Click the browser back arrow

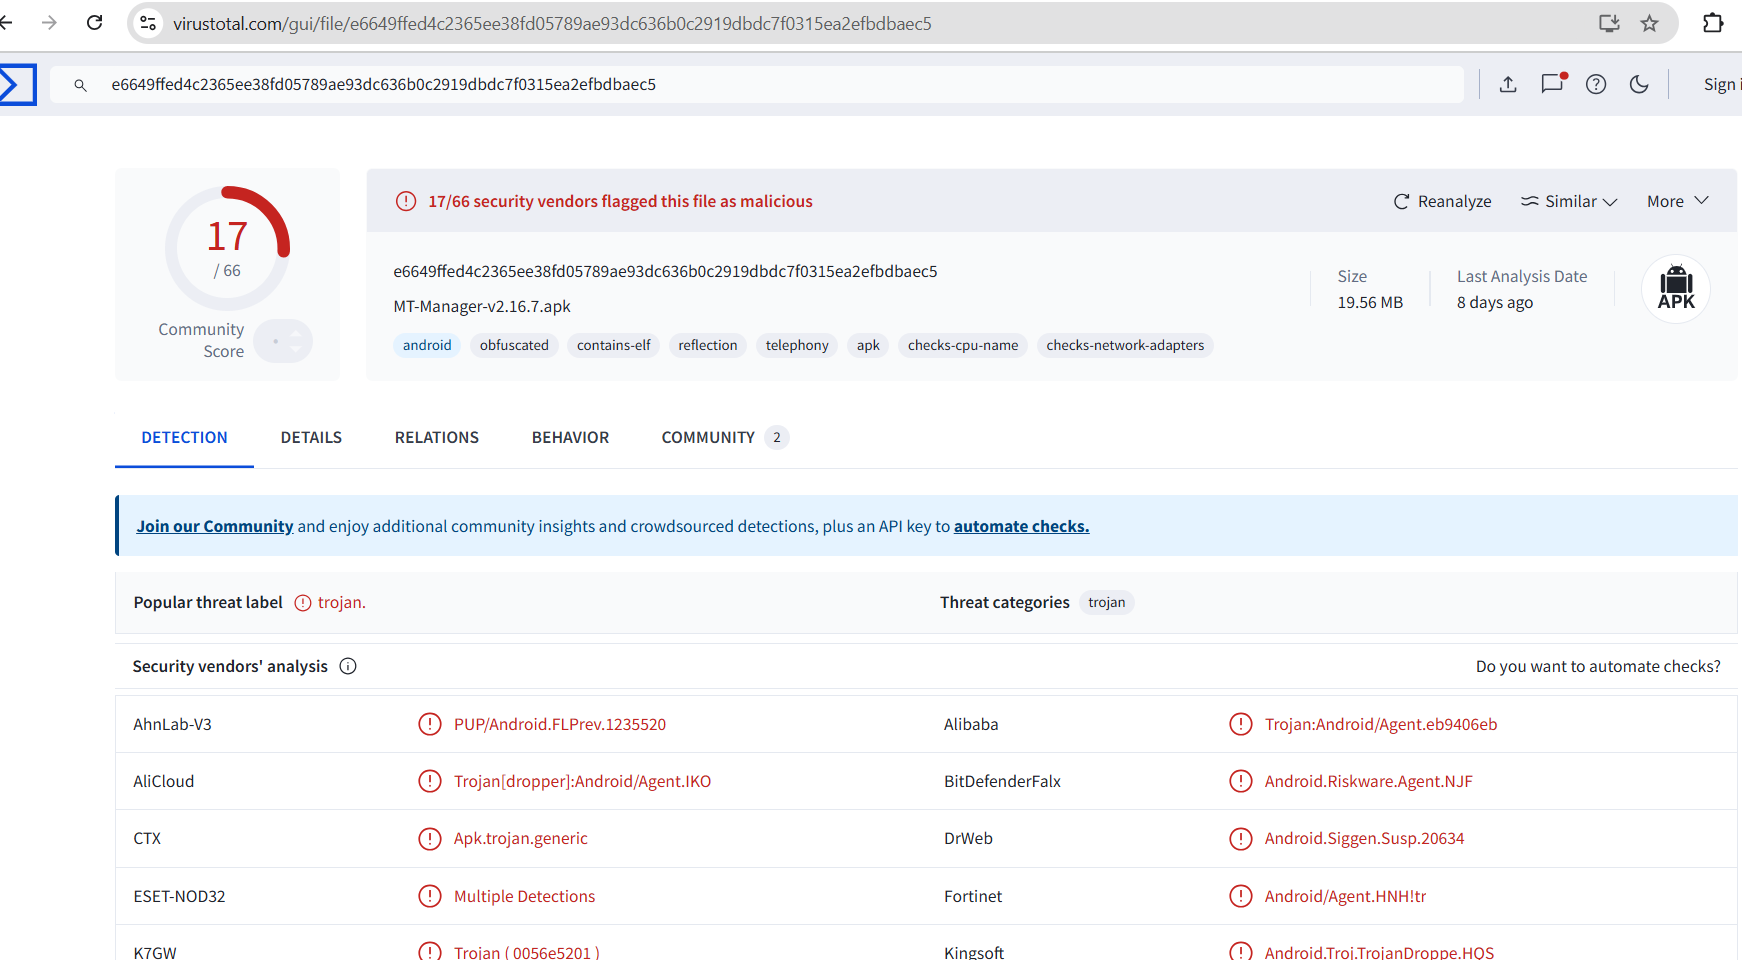click(x=5, y=22)
